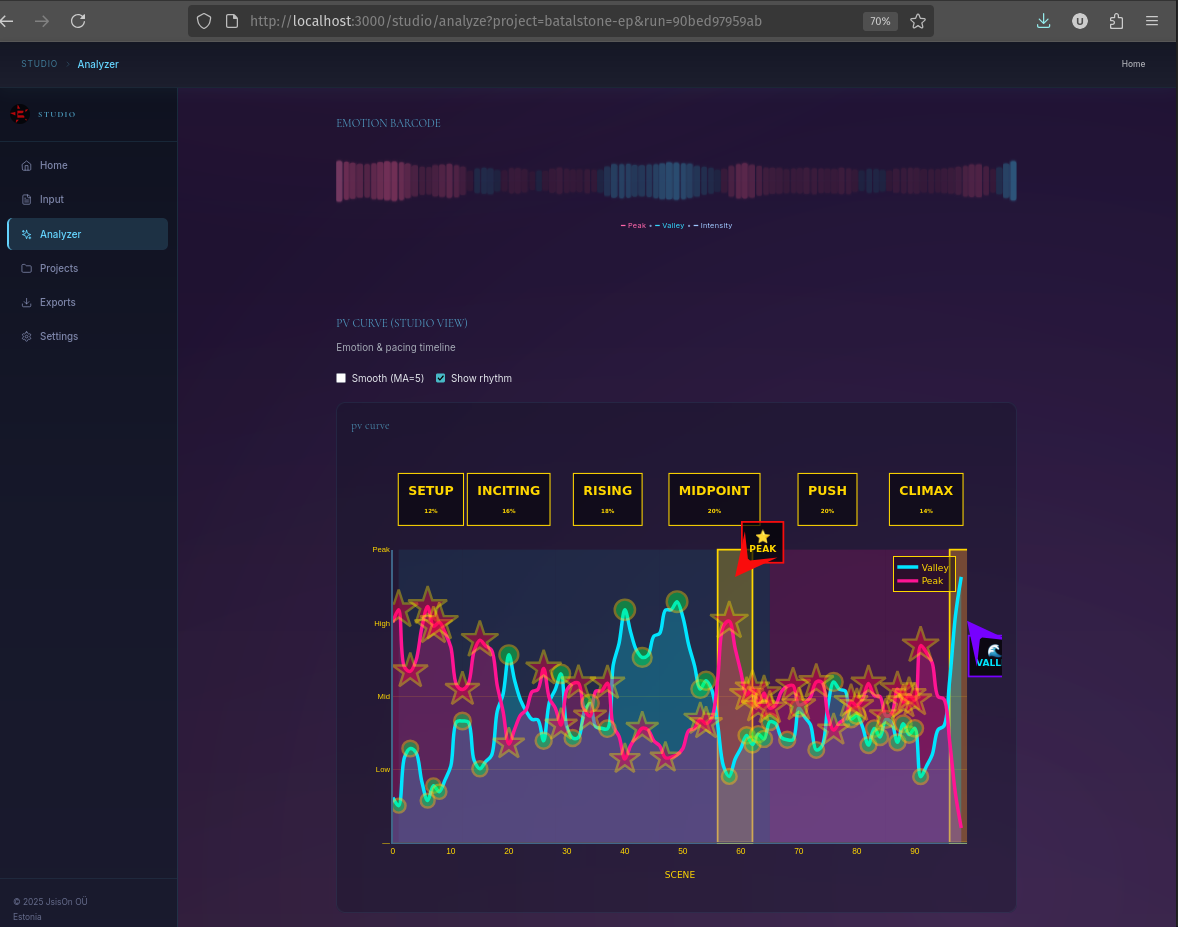Click the browser extensions puzzle icon

[1116, 20]
